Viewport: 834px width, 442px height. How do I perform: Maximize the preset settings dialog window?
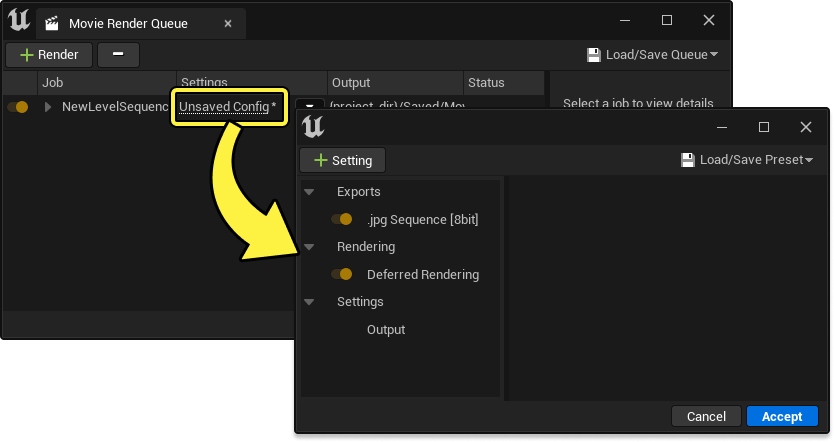pyautogui.click(x=764, y=127)
